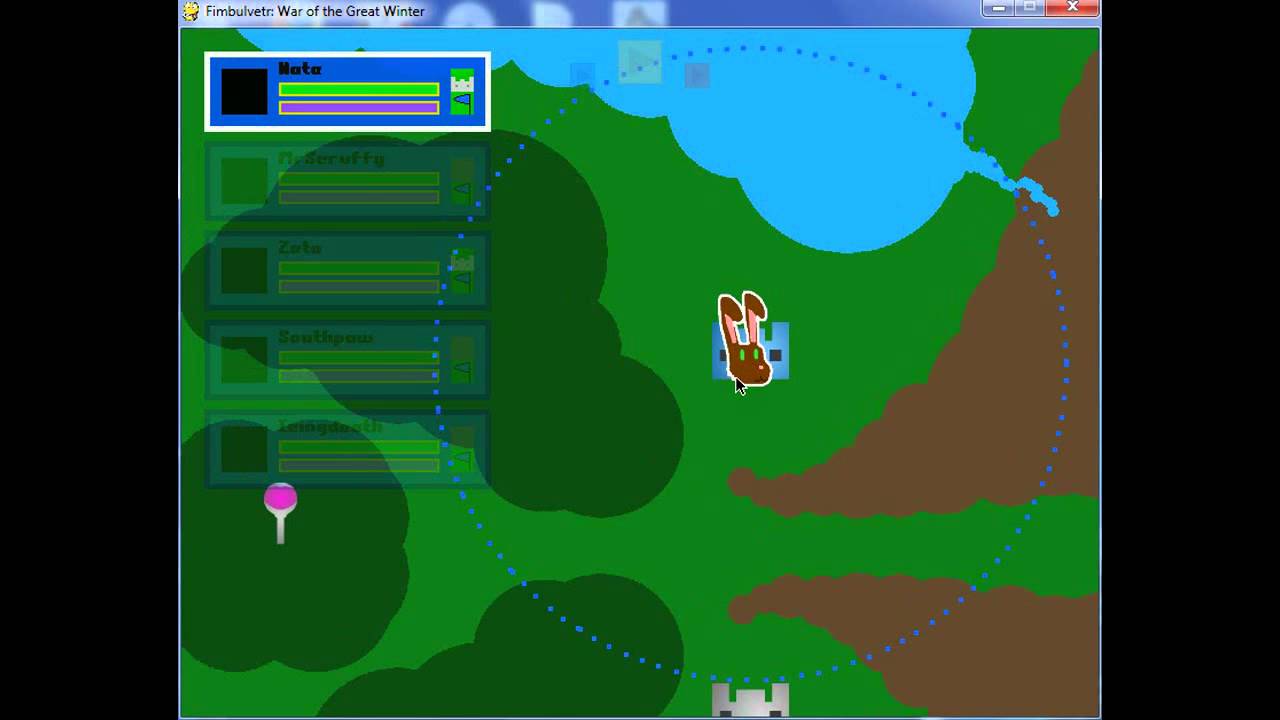Click Nata's purple energy bar
Viewport: 1280px width, 720px height.
tap(359, 108)
